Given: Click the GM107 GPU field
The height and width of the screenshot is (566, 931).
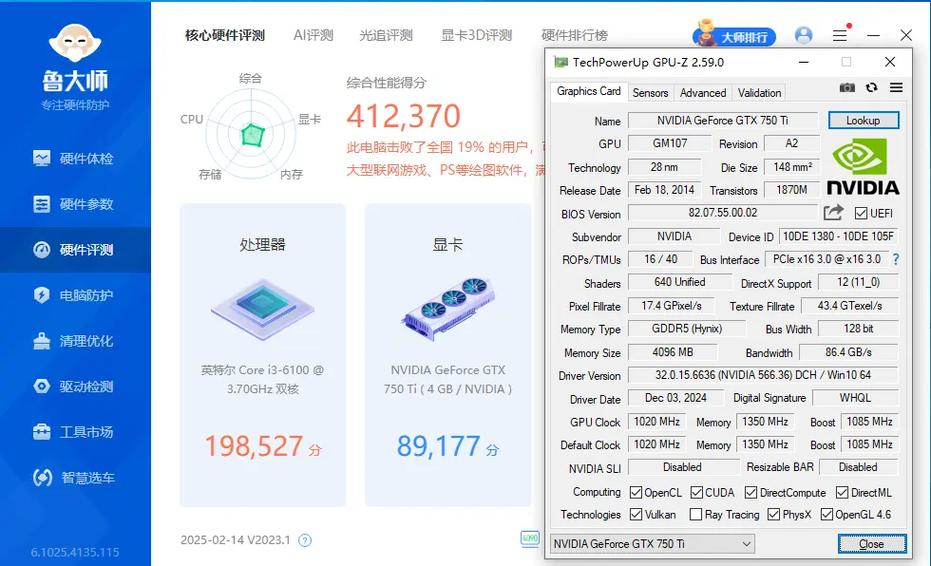Looking at the screenshot, I should 669,143.
